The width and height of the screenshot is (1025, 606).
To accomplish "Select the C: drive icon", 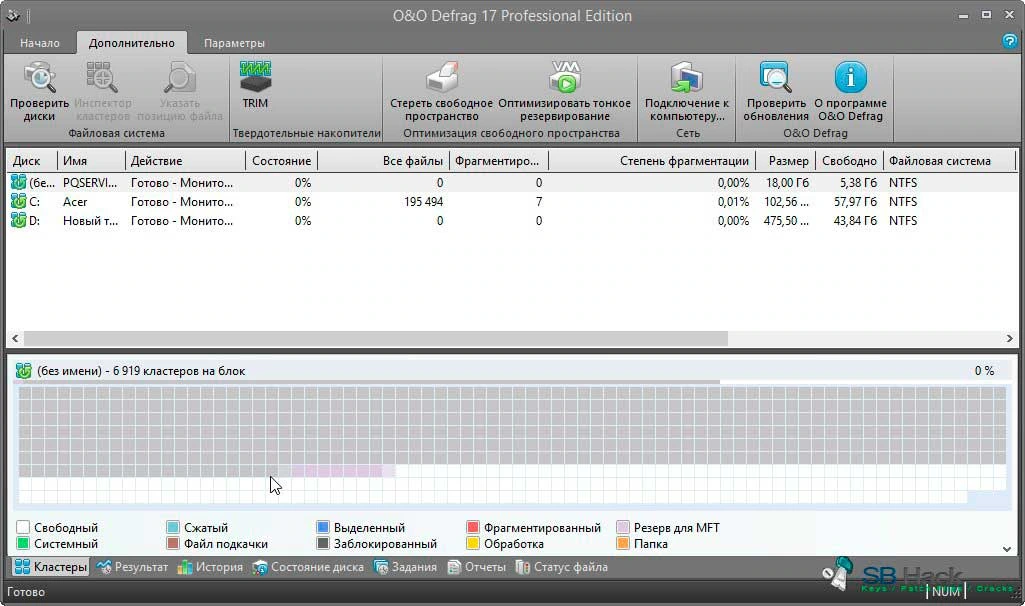I will pos(18,201).
